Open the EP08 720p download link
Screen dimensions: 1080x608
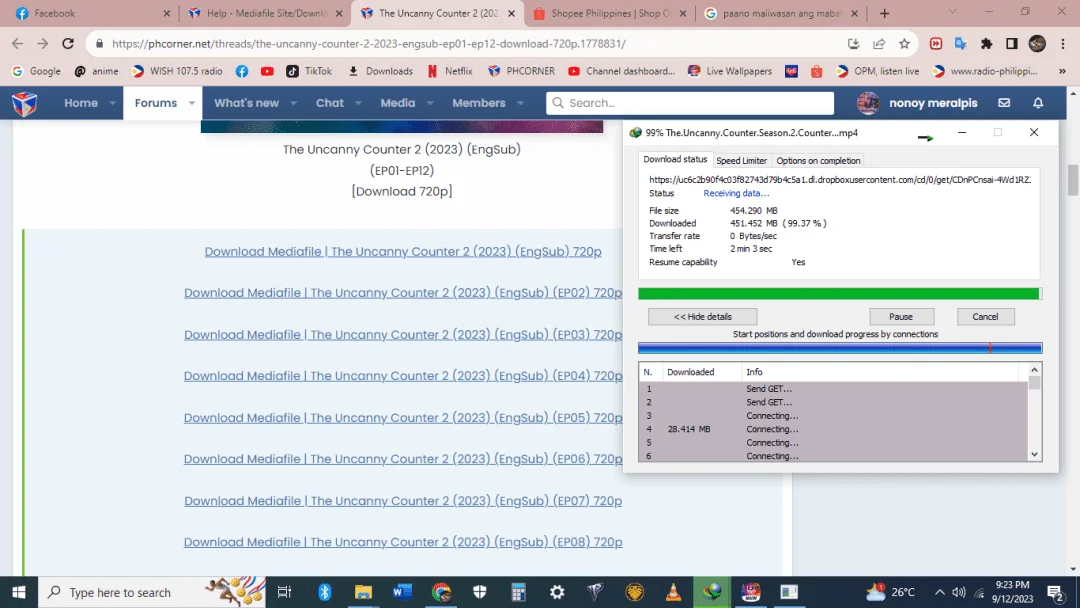click(x=403, y=542)
